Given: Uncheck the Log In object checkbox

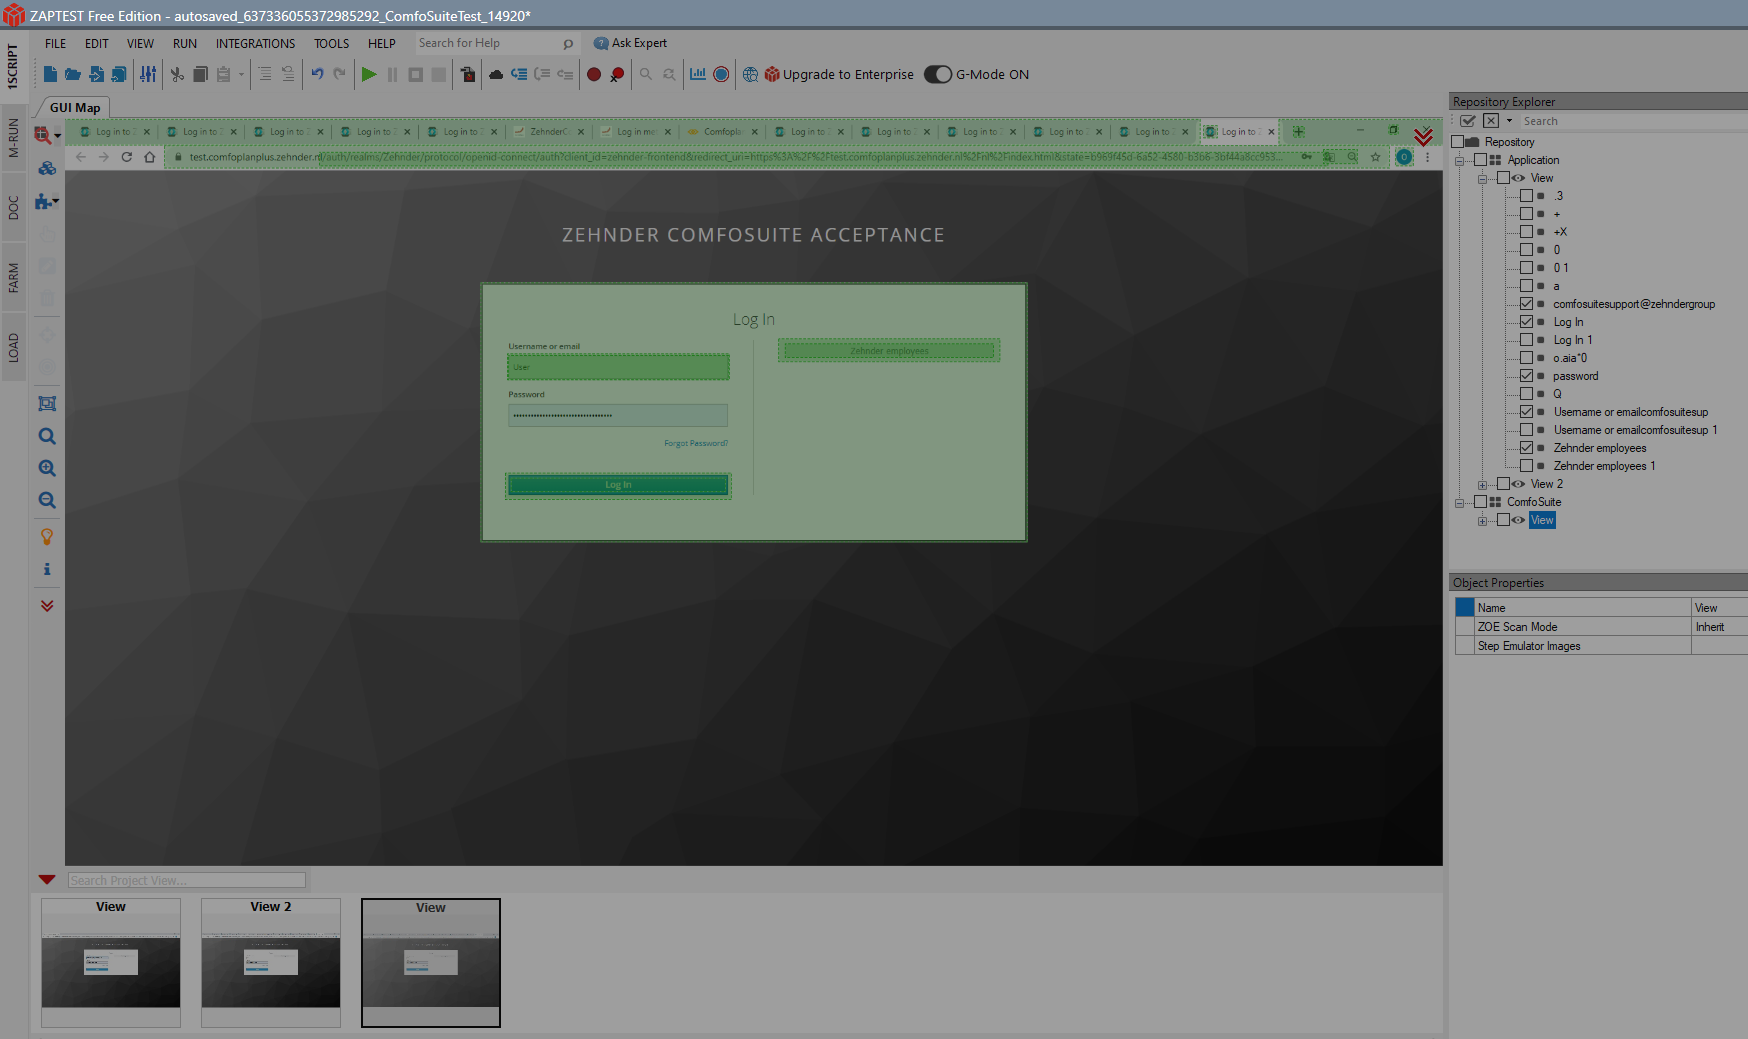Looking at the screenshot, I should coord(1526,322).
